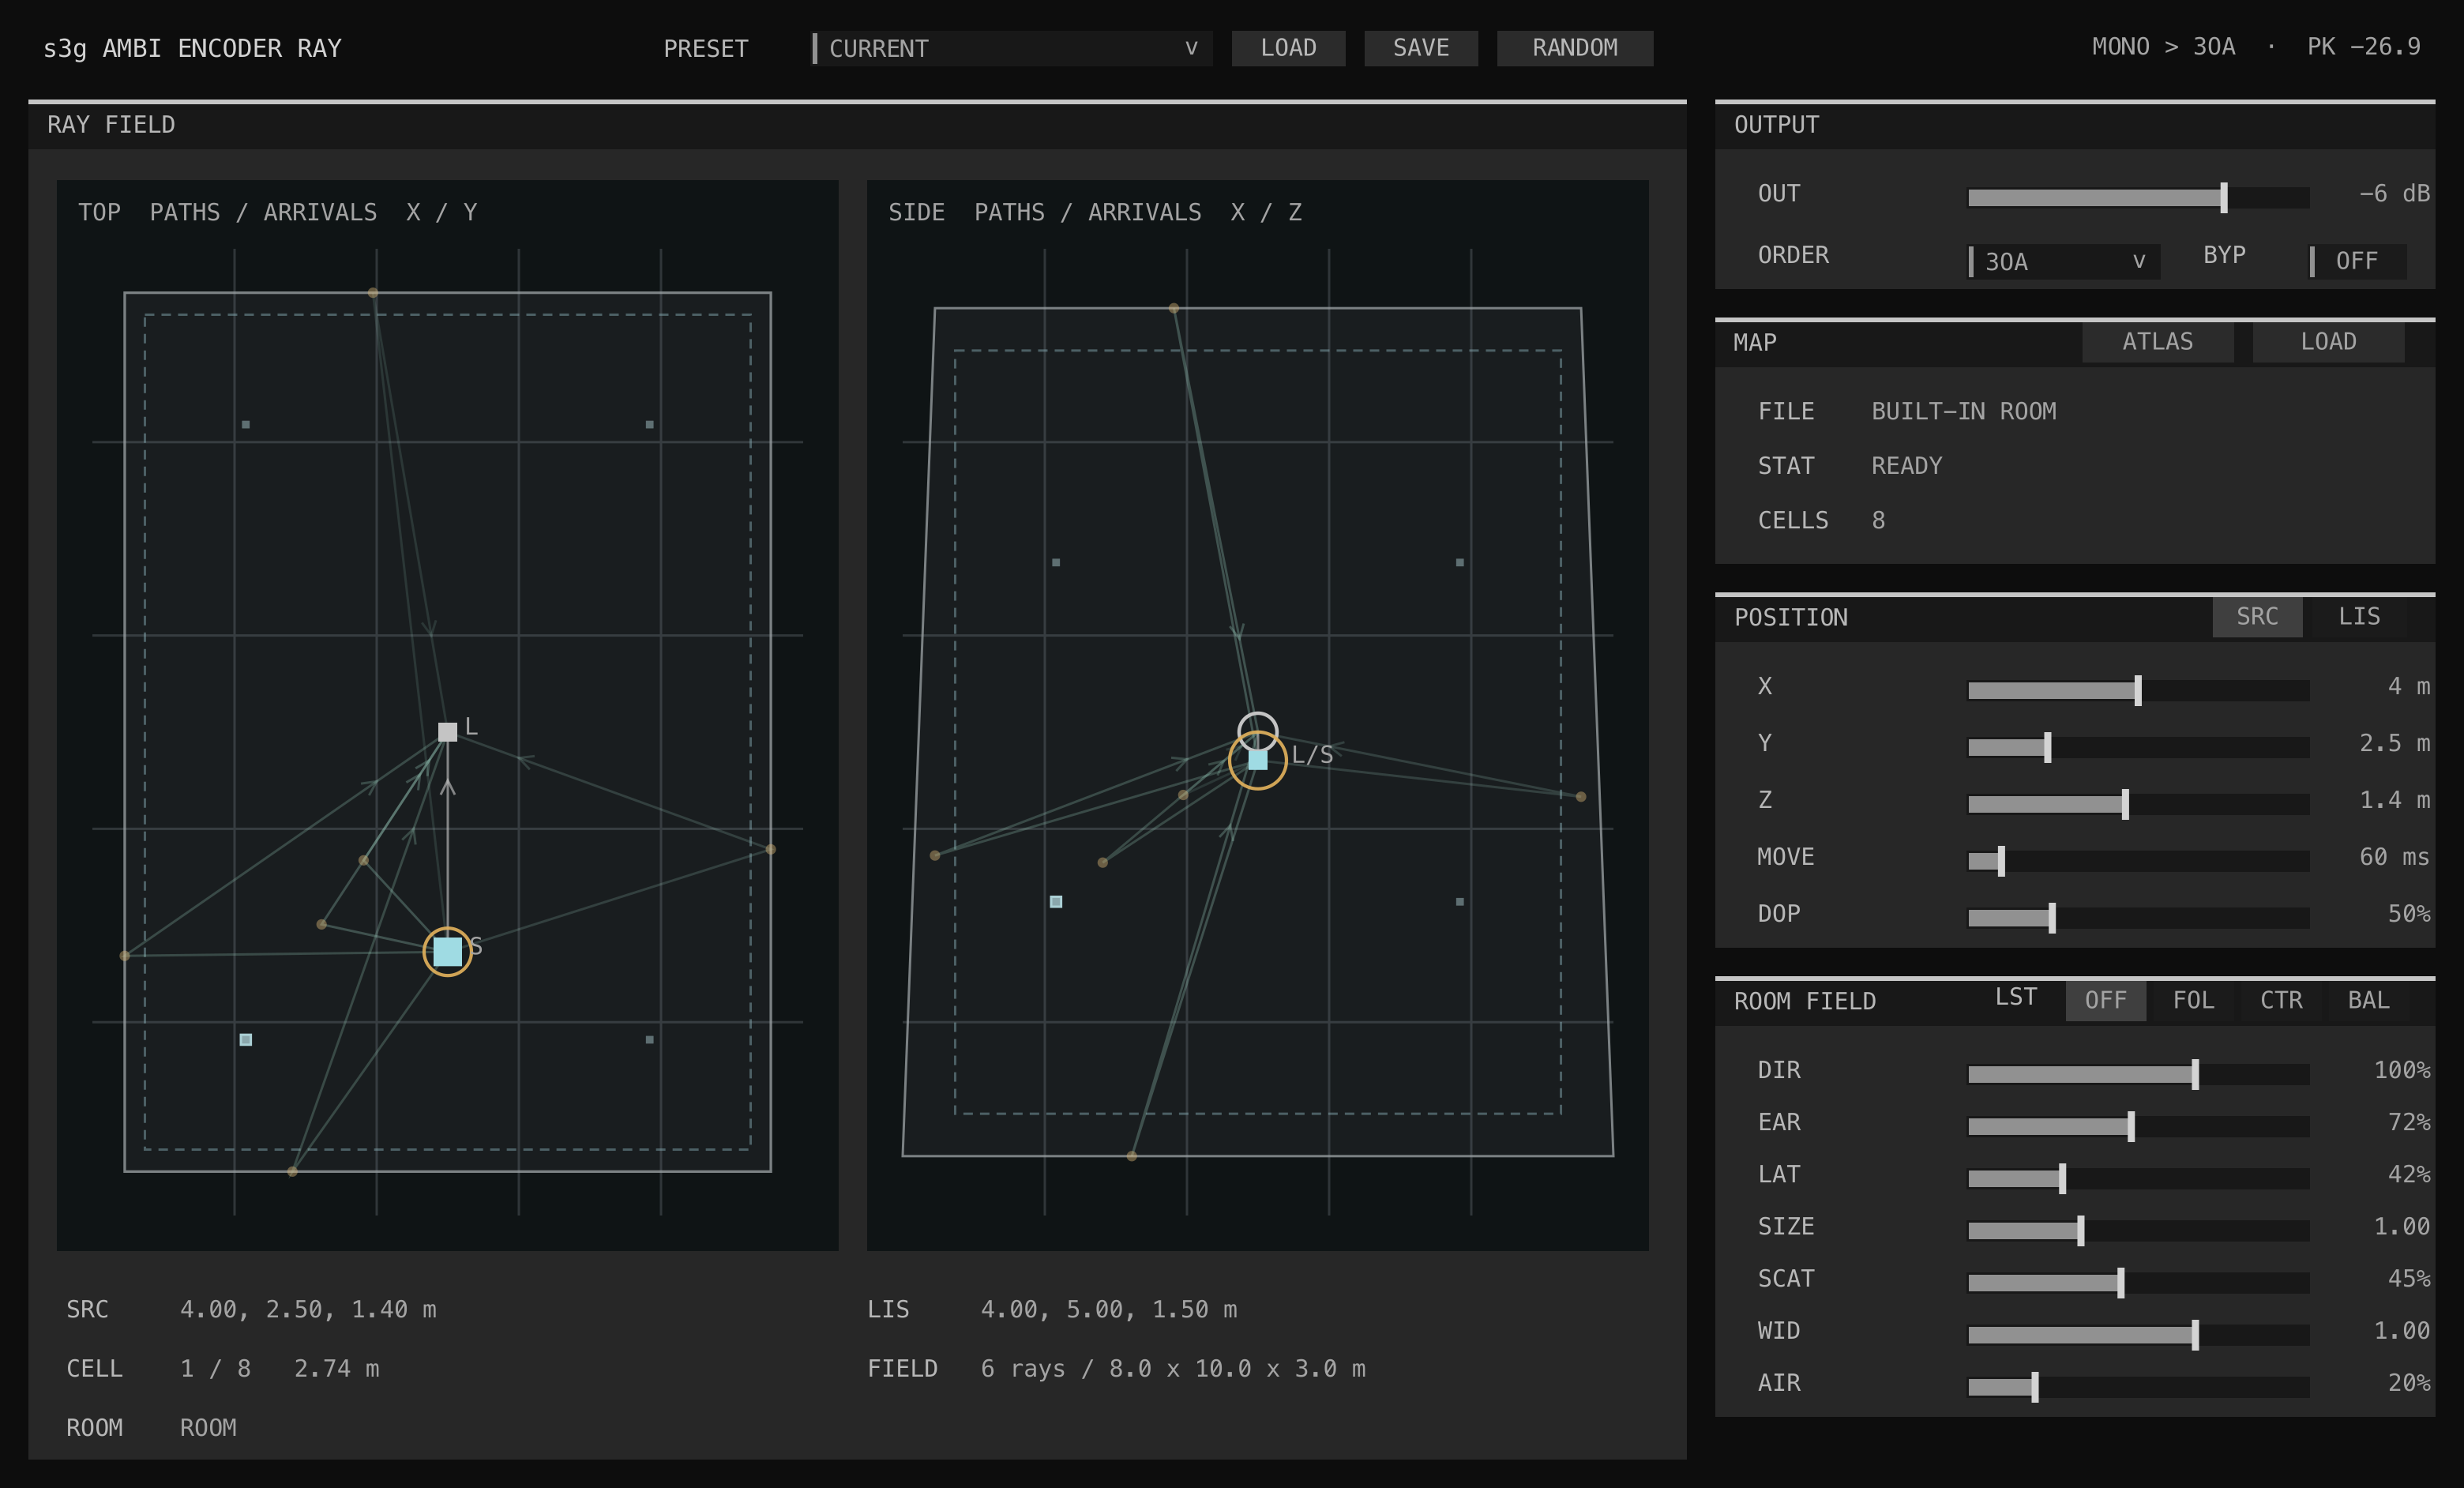
Task: Click the FIELD readout 6 rays / 8.0 x 10.0 x 3.0 m
Action: (1173, 1368)
